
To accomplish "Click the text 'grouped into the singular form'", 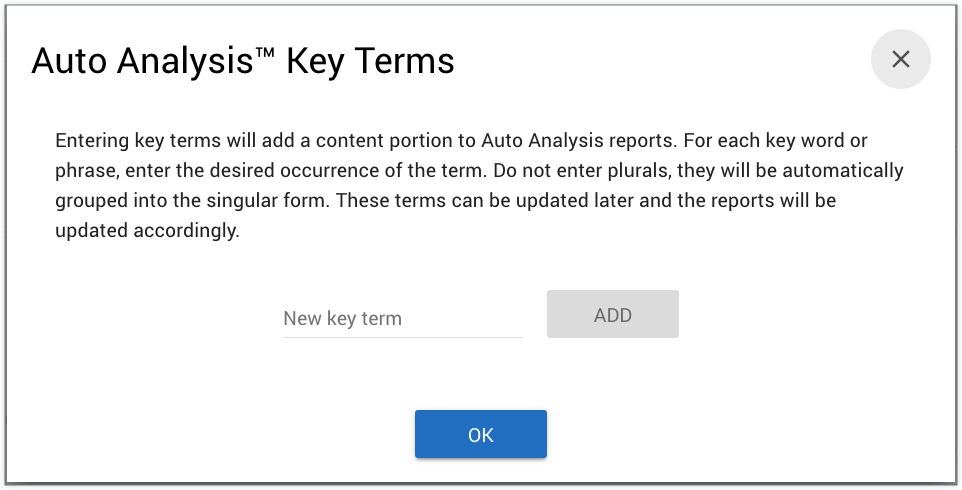I will [190, 200].
